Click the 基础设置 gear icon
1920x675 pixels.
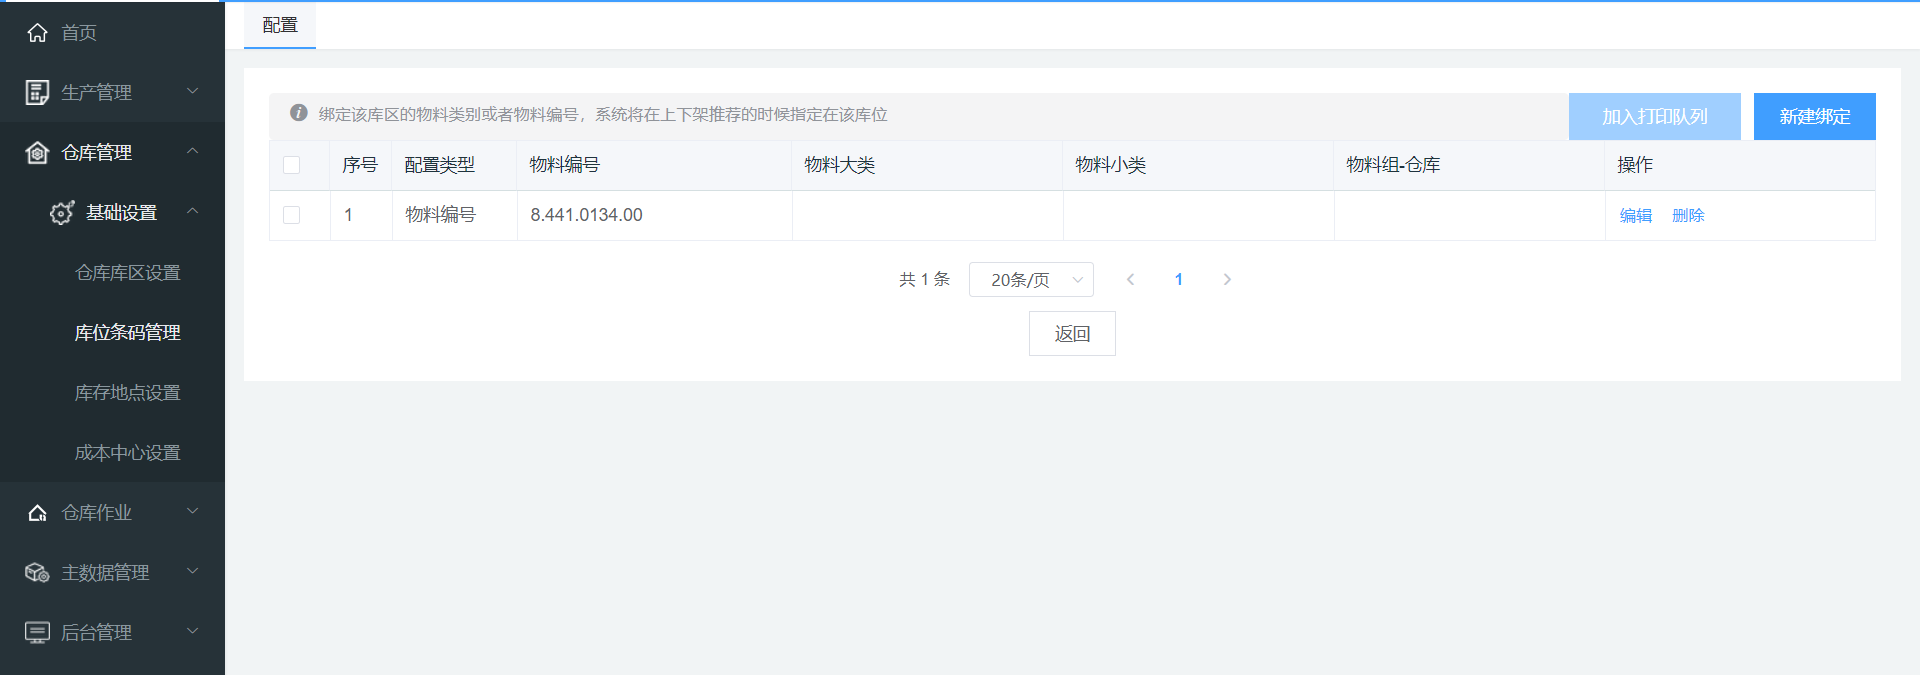(62, 213)
